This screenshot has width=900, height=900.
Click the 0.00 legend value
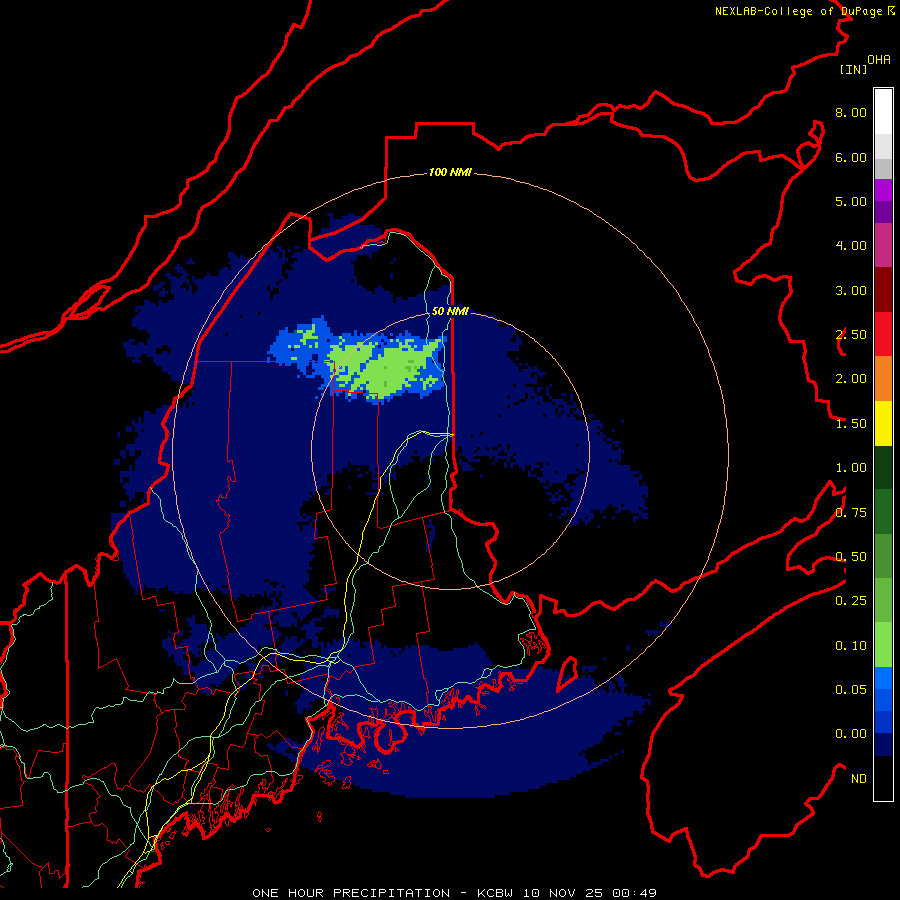pyautogui.click(x=851, y=734)
